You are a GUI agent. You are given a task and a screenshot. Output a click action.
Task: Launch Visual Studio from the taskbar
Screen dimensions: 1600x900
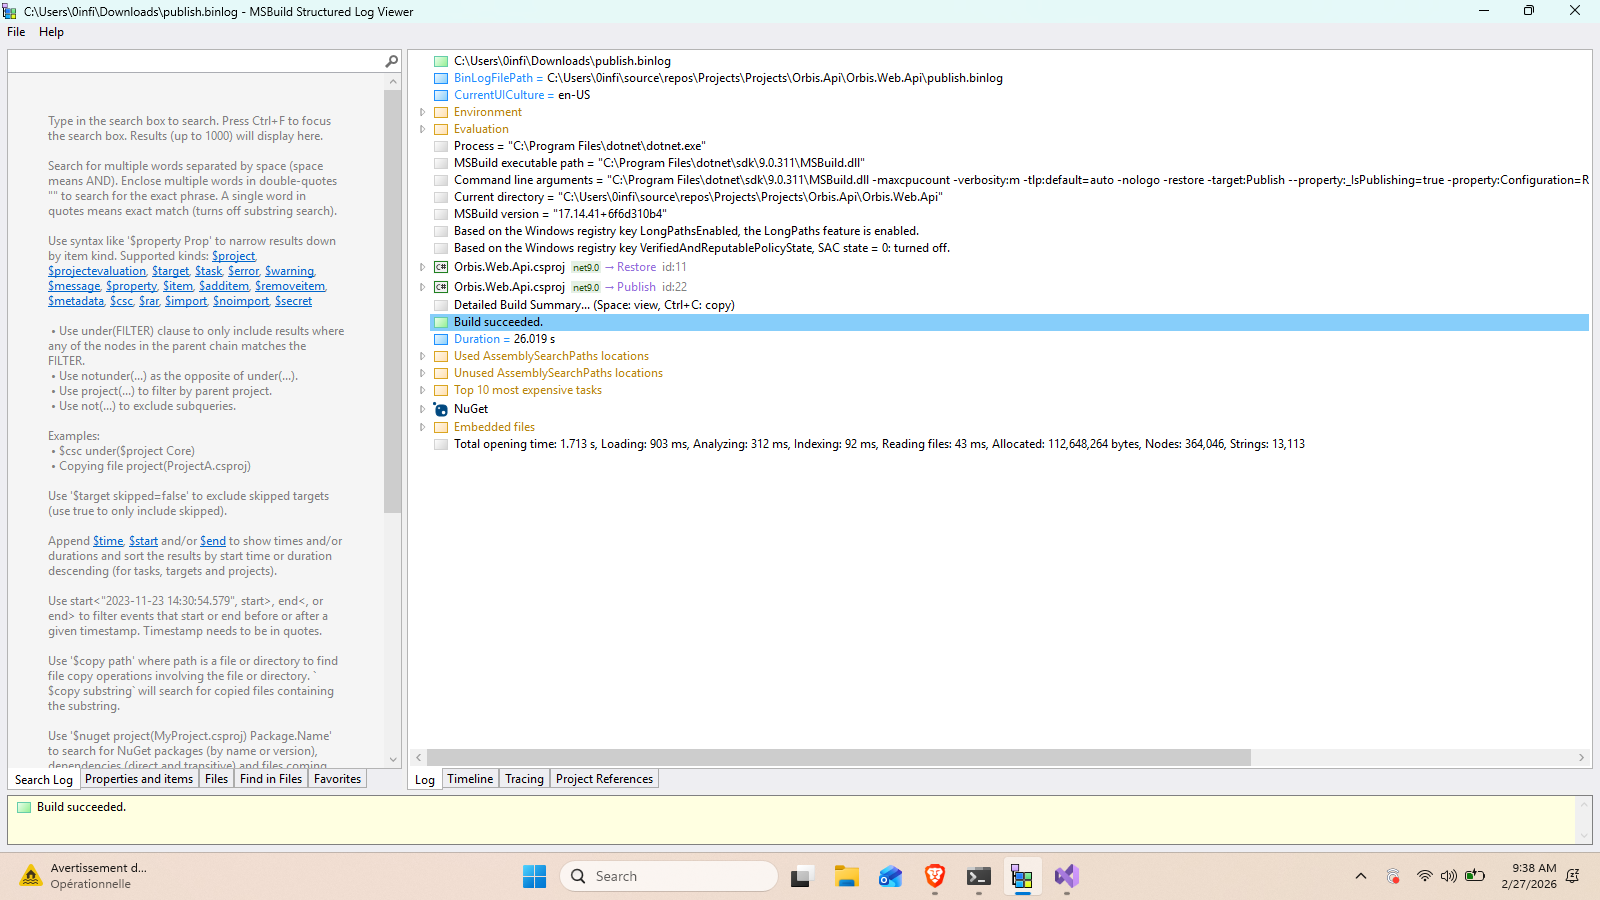point(1066,876)
